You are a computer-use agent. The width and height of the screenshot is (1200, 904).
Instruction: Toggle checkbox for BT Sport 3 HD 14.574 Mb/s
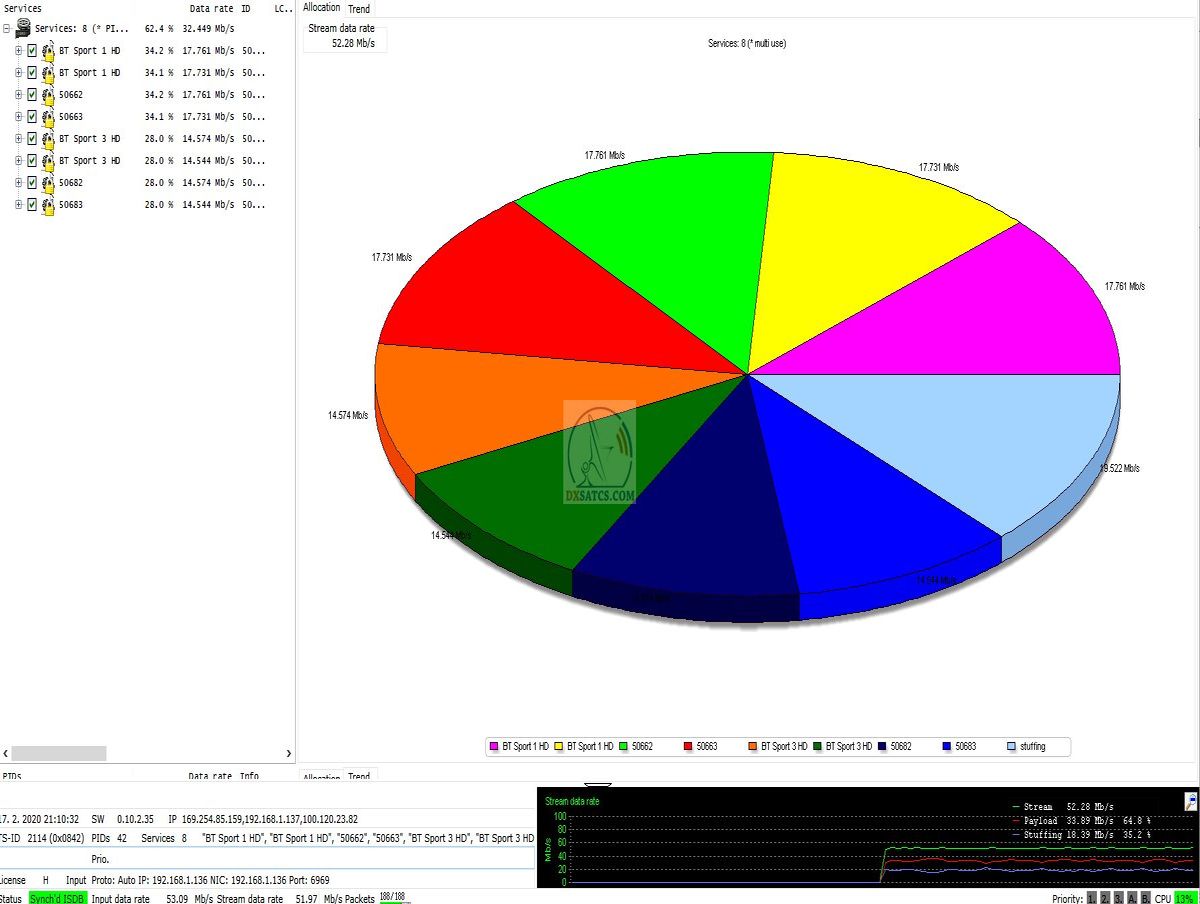pos(32,139)
